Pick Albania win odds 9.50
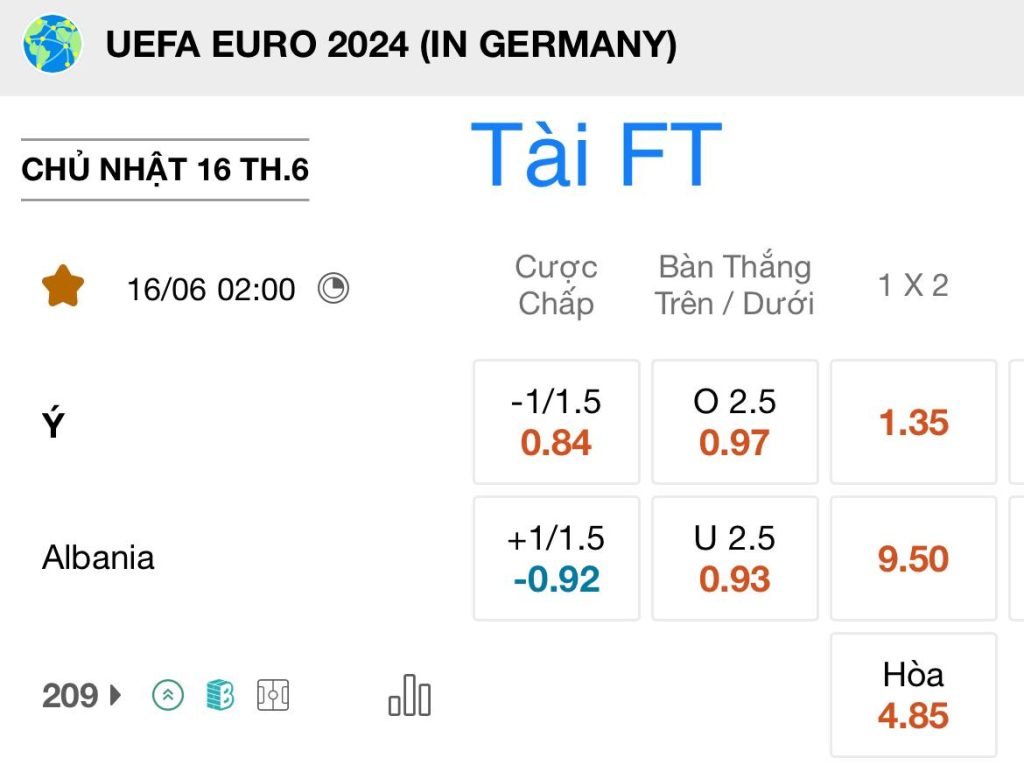This screenshot has width=1024, height=765. click(914, 559)
